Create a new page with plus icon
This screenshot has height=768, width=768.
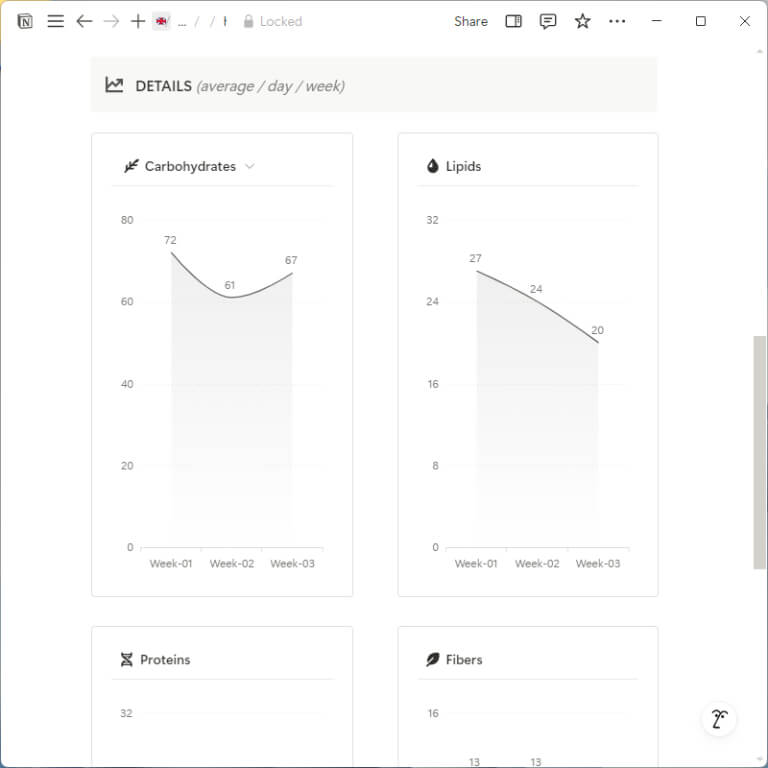138,21
